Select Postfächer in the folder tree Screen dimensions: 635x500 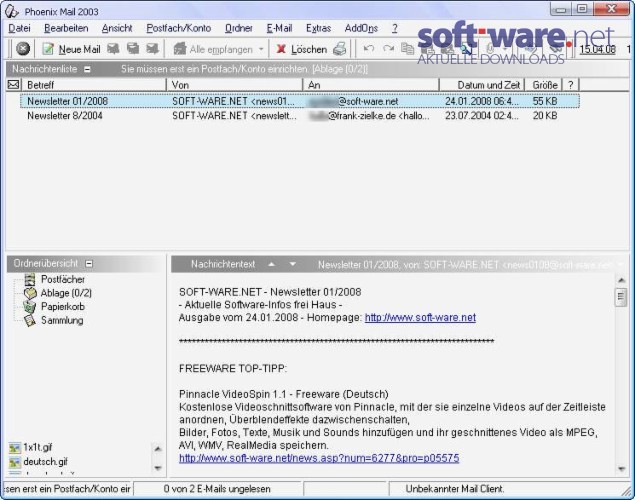(63, 279)
